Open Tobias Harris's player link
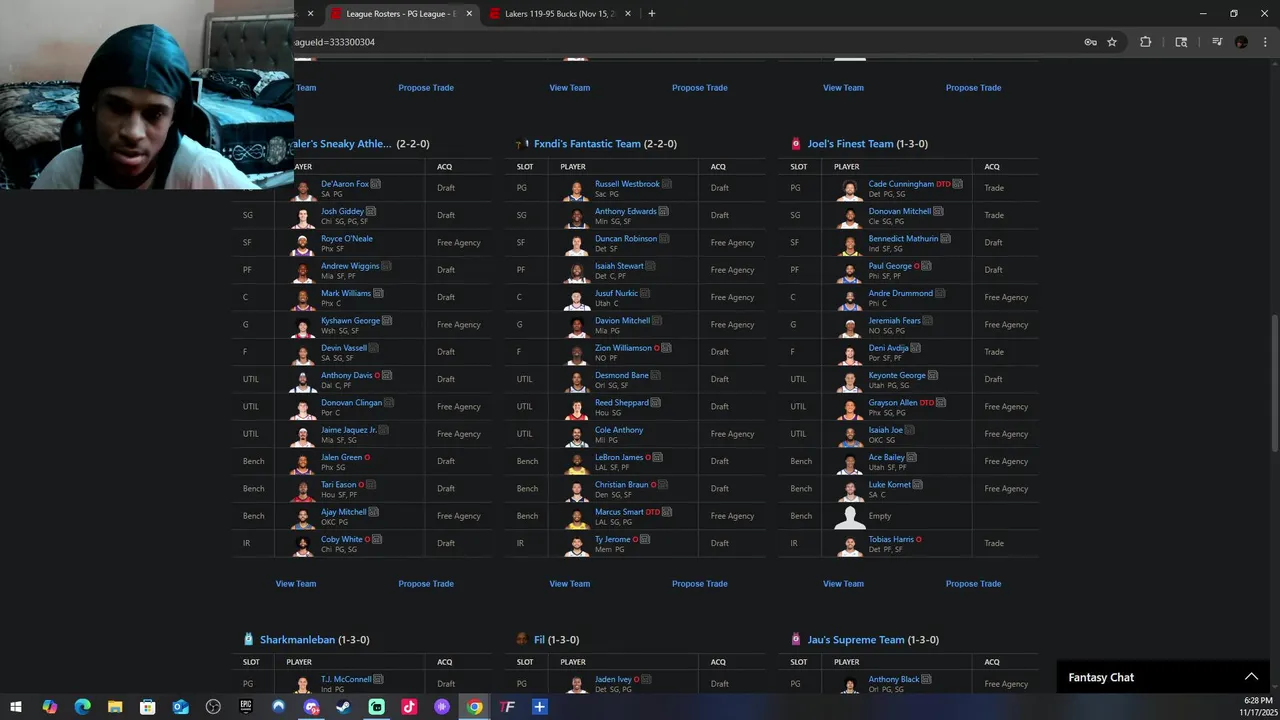 (891, 539)
